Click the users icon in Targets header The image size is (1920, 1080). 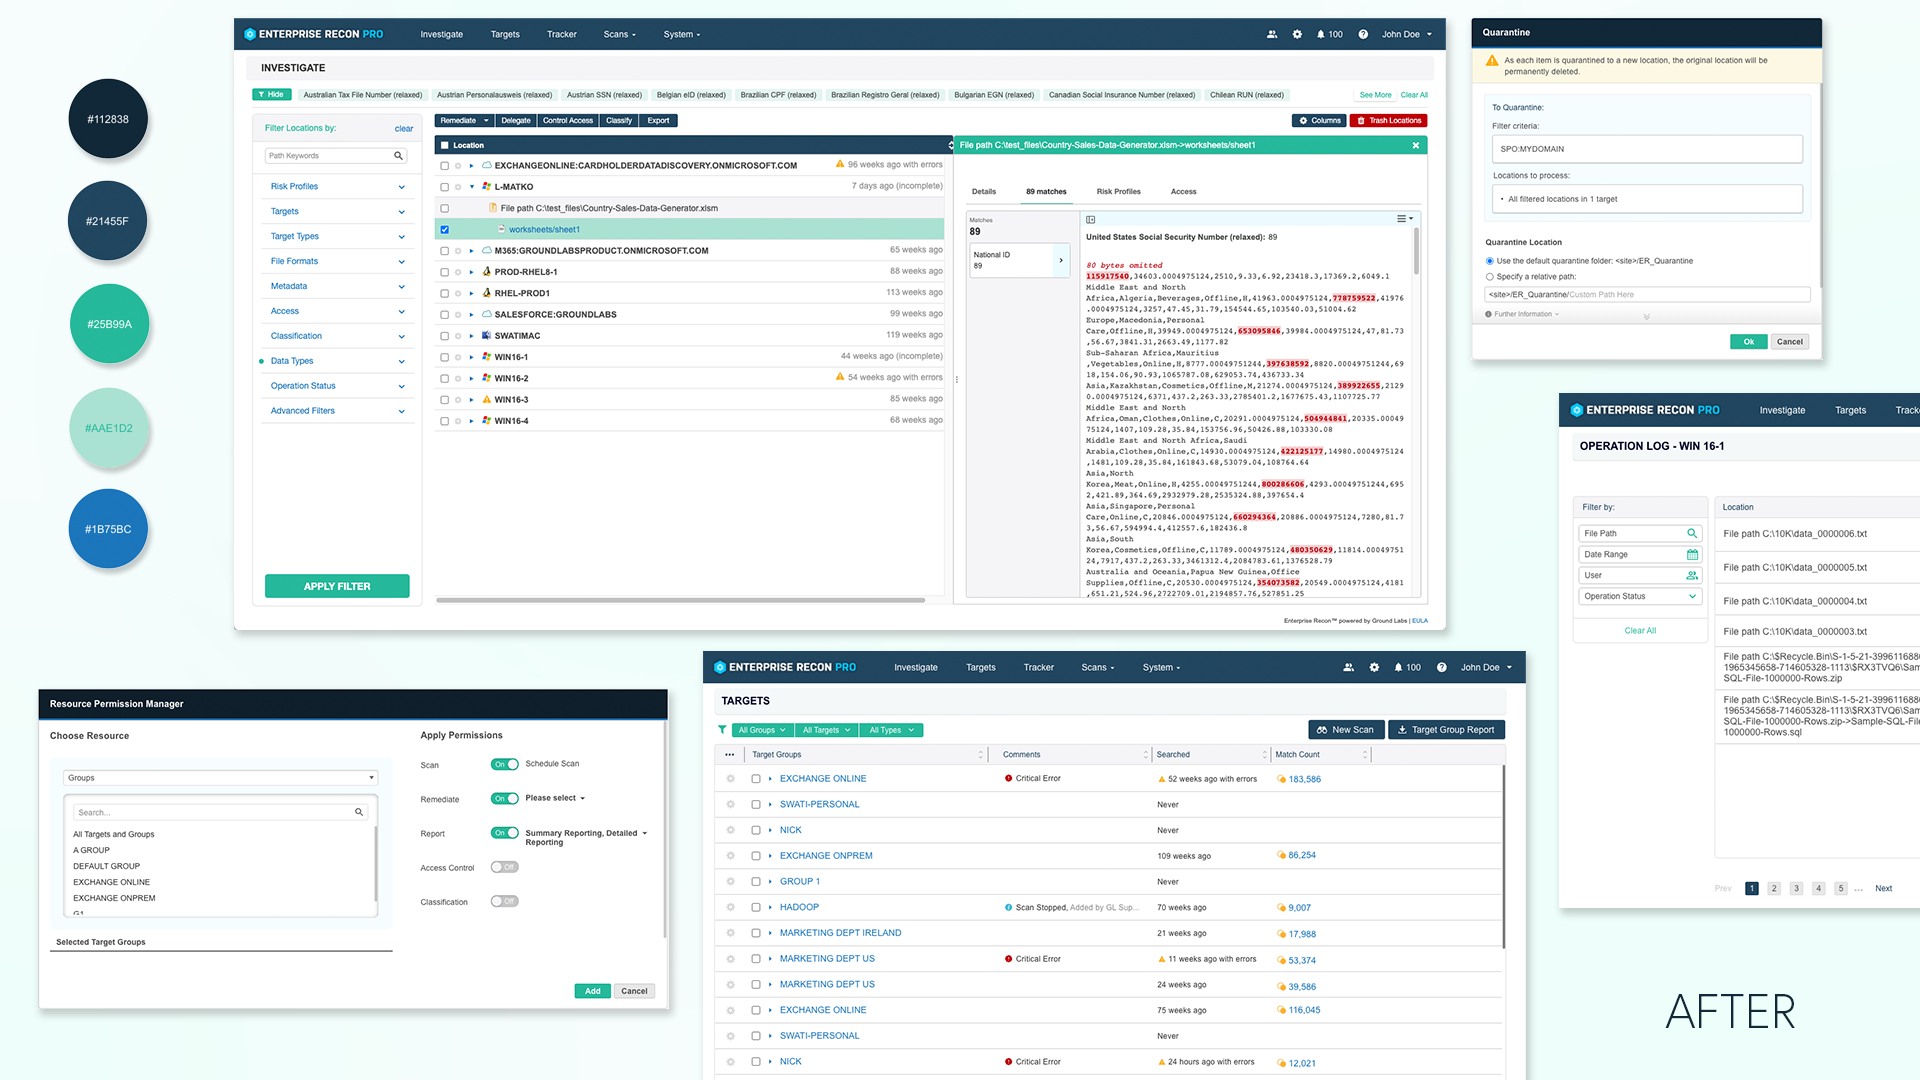pyautogui.click(x=1348, y=667)
